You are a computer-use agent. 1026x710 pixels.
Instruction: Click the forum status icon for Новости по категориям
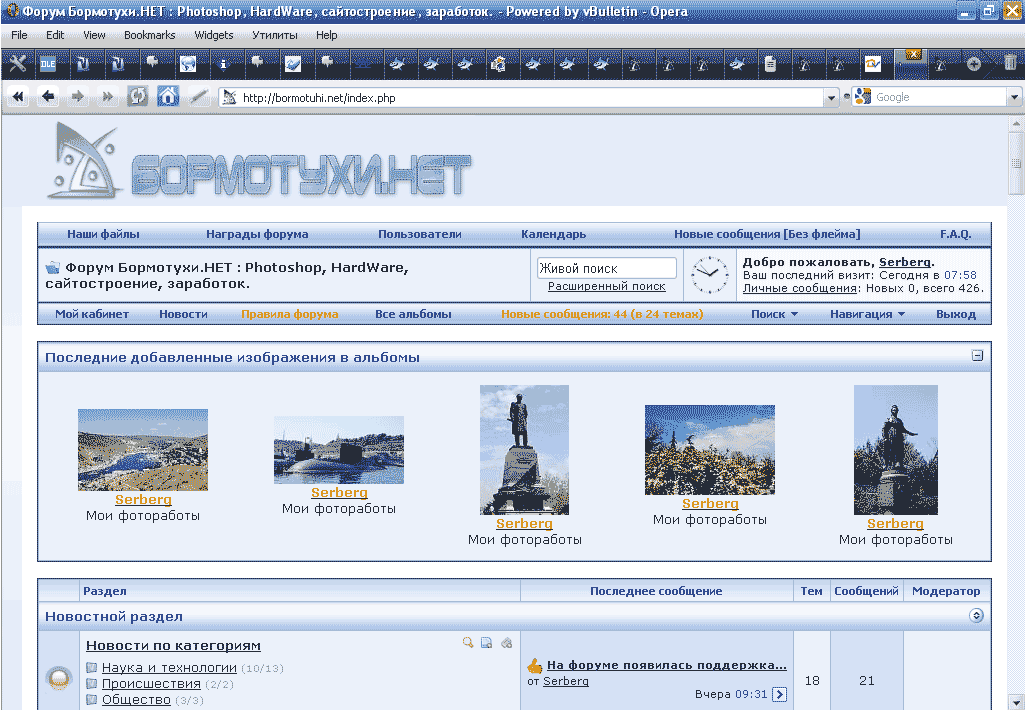click(x=59, y=677)
